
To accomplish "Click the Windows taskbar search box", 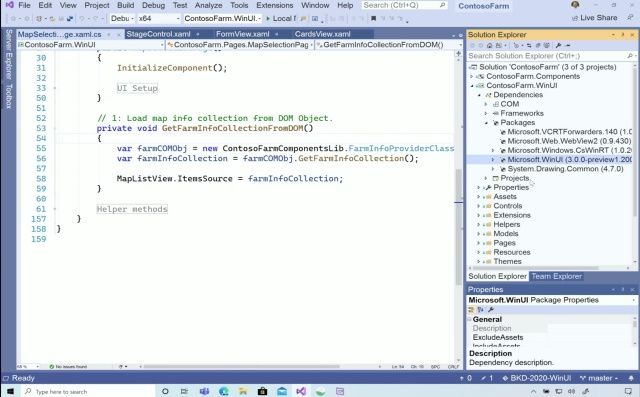I will click(88, 391).
